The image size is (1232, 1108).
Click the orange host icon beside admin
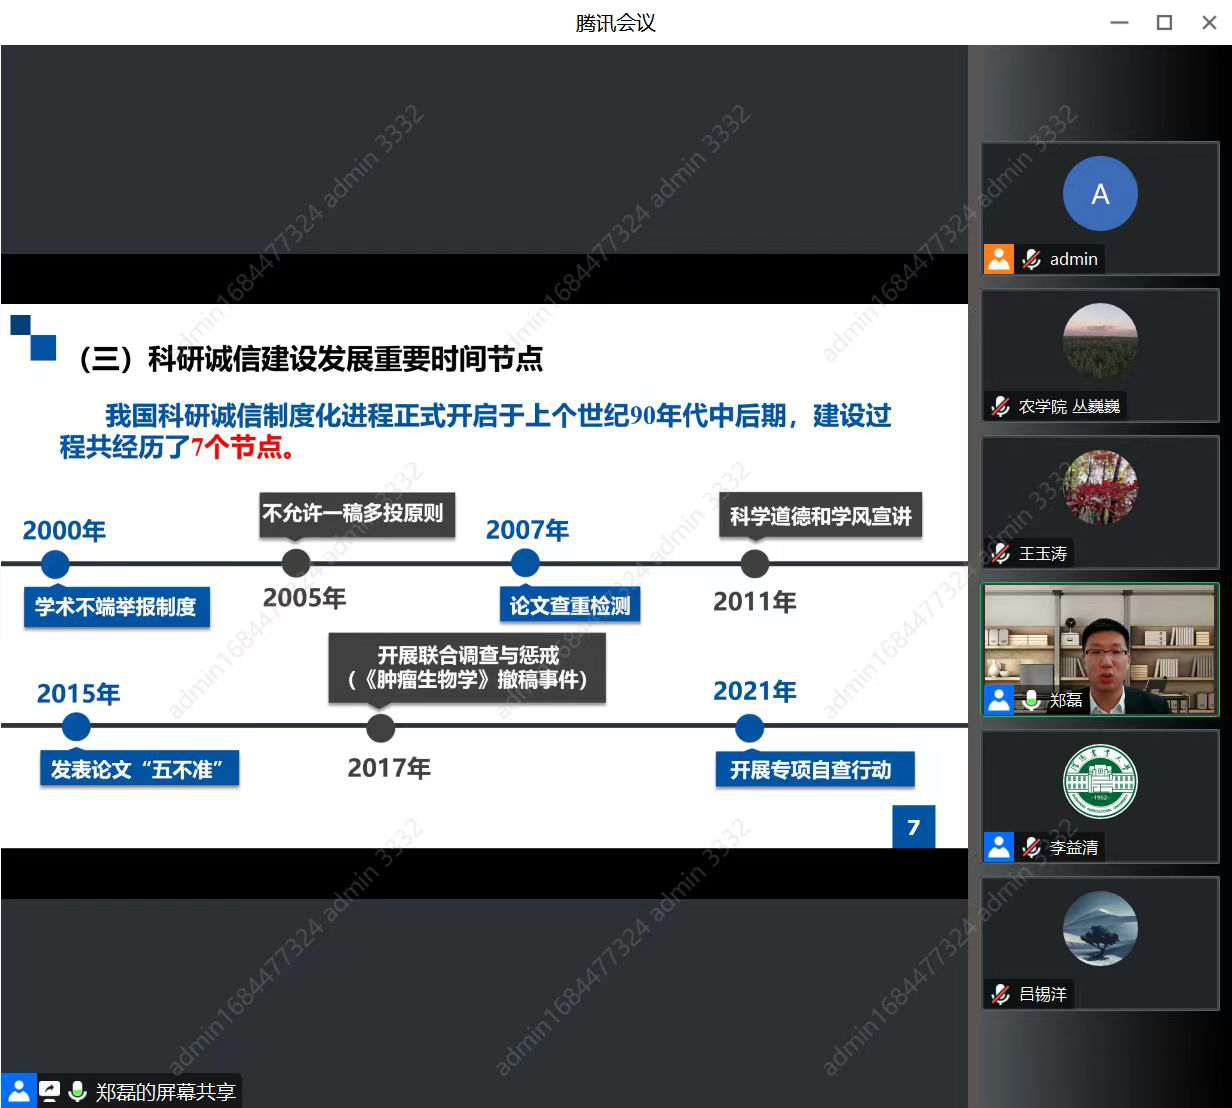coord(999,259)
